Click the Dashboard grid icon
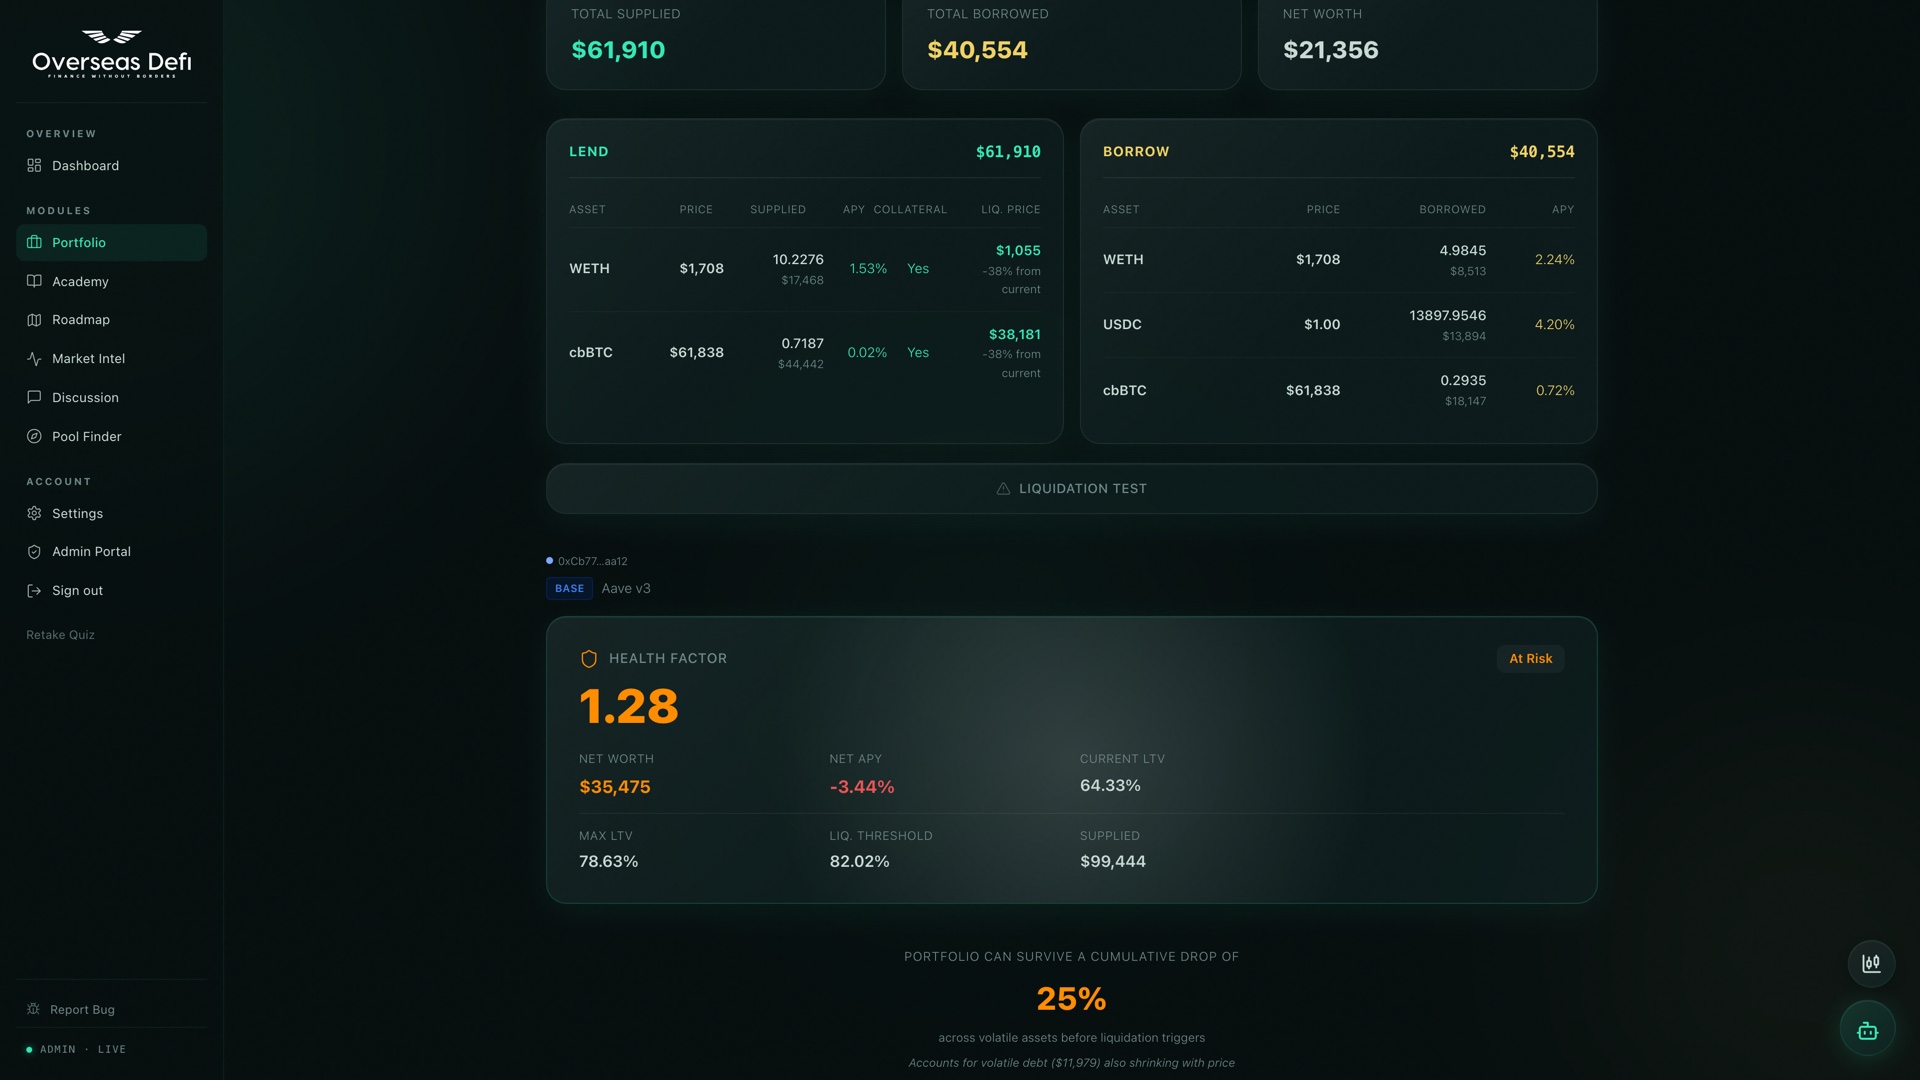Viewport: 1920px width, 1080px height. click(x=34, y=166)
